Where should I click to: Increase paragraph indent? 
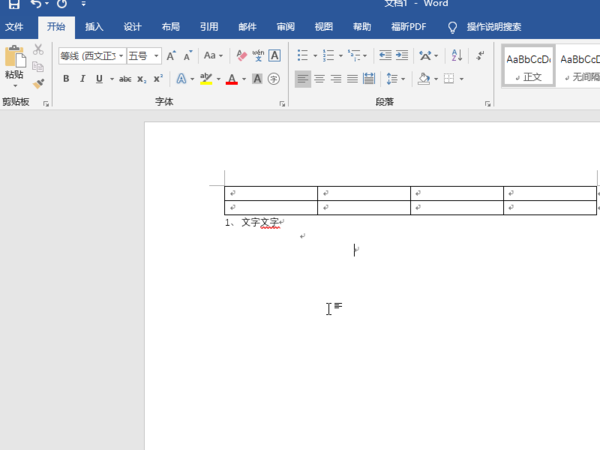(402, 55)
